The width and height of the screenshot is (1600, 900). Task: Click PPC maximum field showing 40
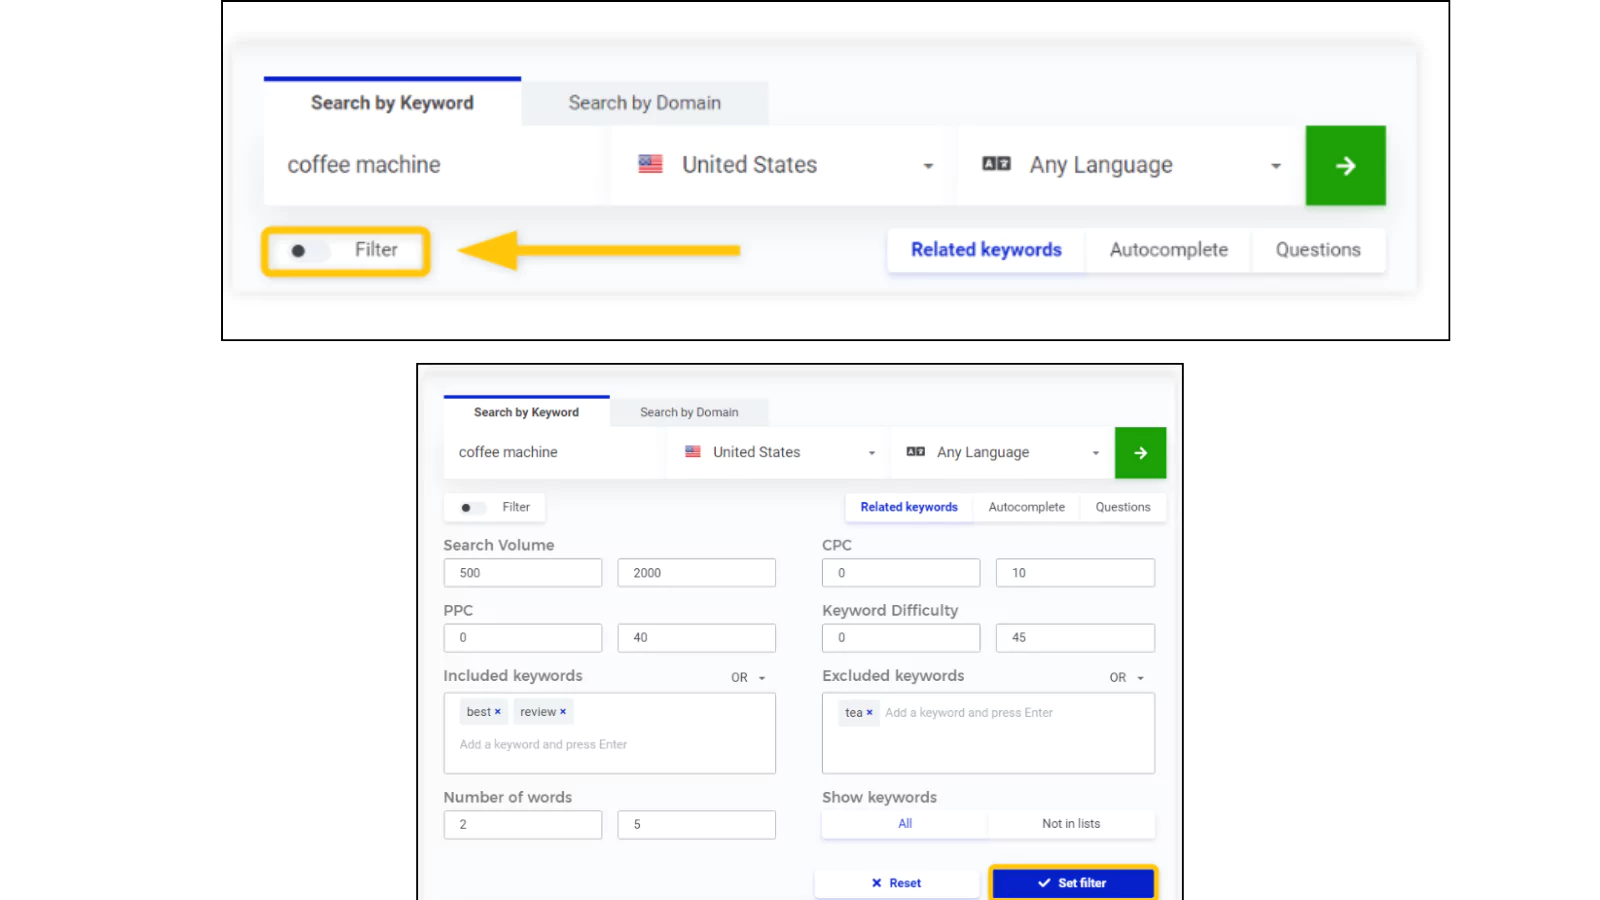pos(697,638)
